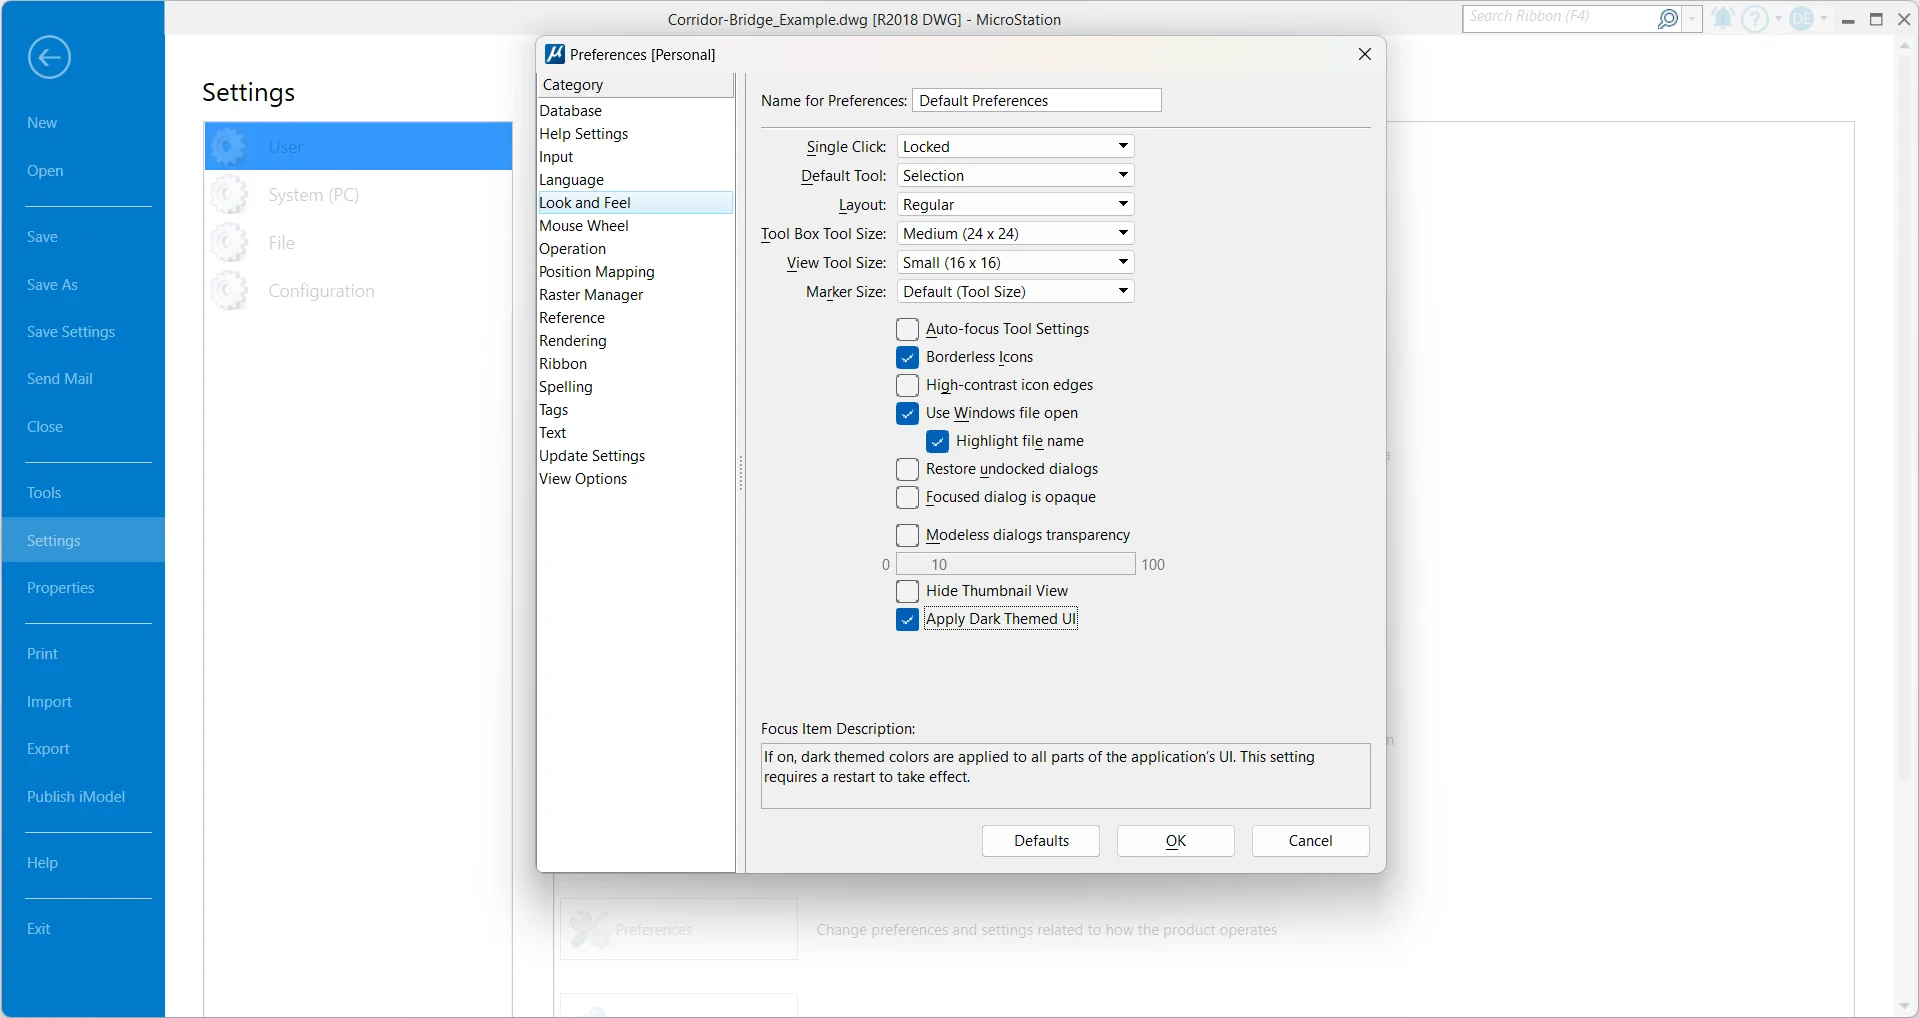The image size is (1919, 1018).
Task: Expand the Layout dropdown
Action: 1015,204
